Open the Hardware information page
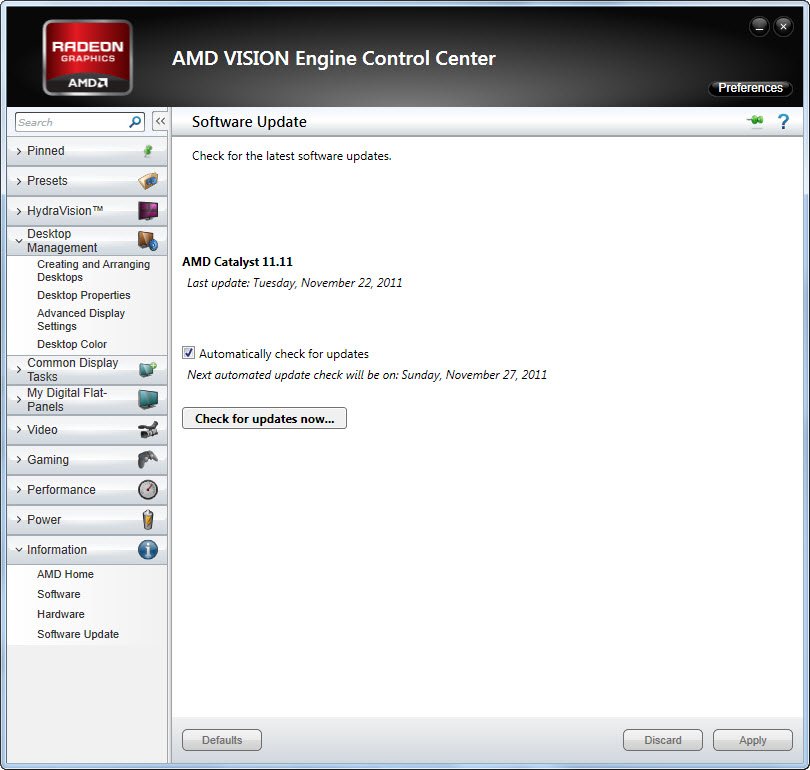The image size is (810, 770). (x=61, y=614)
